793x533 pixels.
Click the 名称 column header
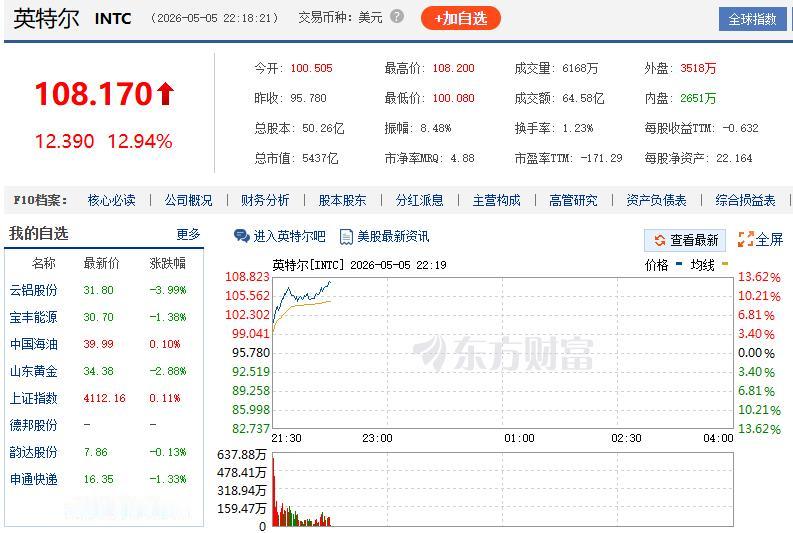[43, 263]
